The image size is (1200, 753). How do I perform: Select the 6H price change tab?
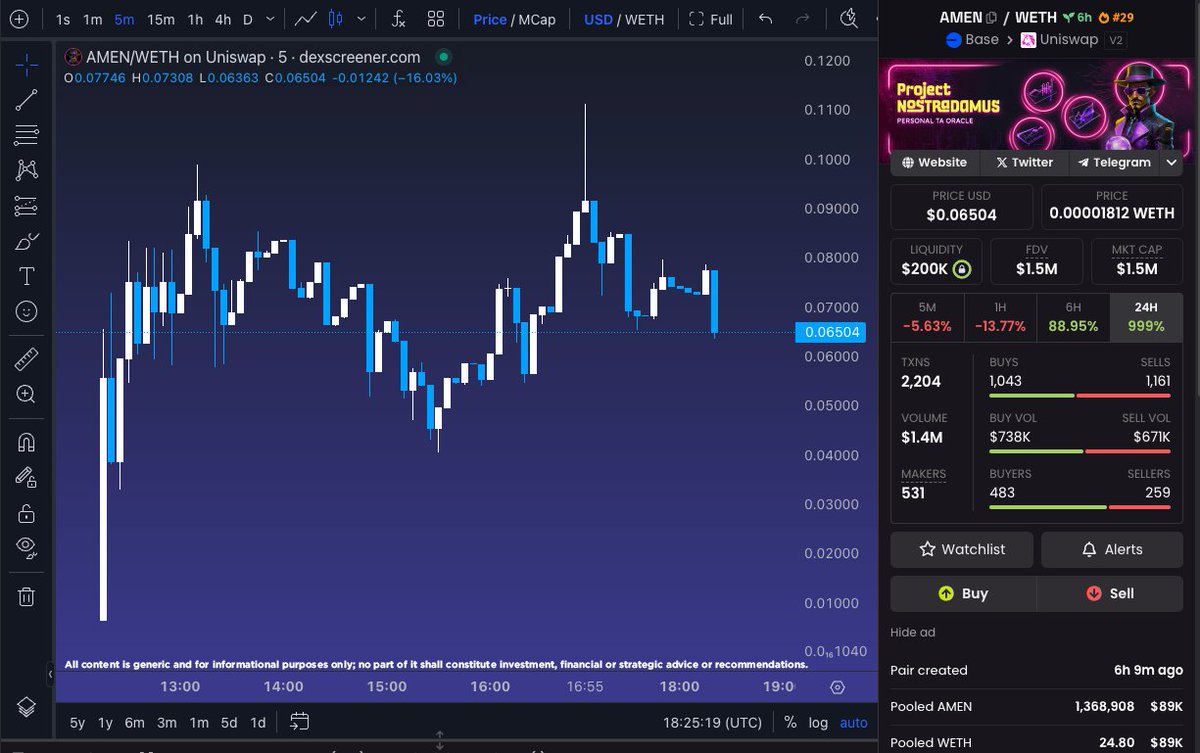tap(1074, 317)
